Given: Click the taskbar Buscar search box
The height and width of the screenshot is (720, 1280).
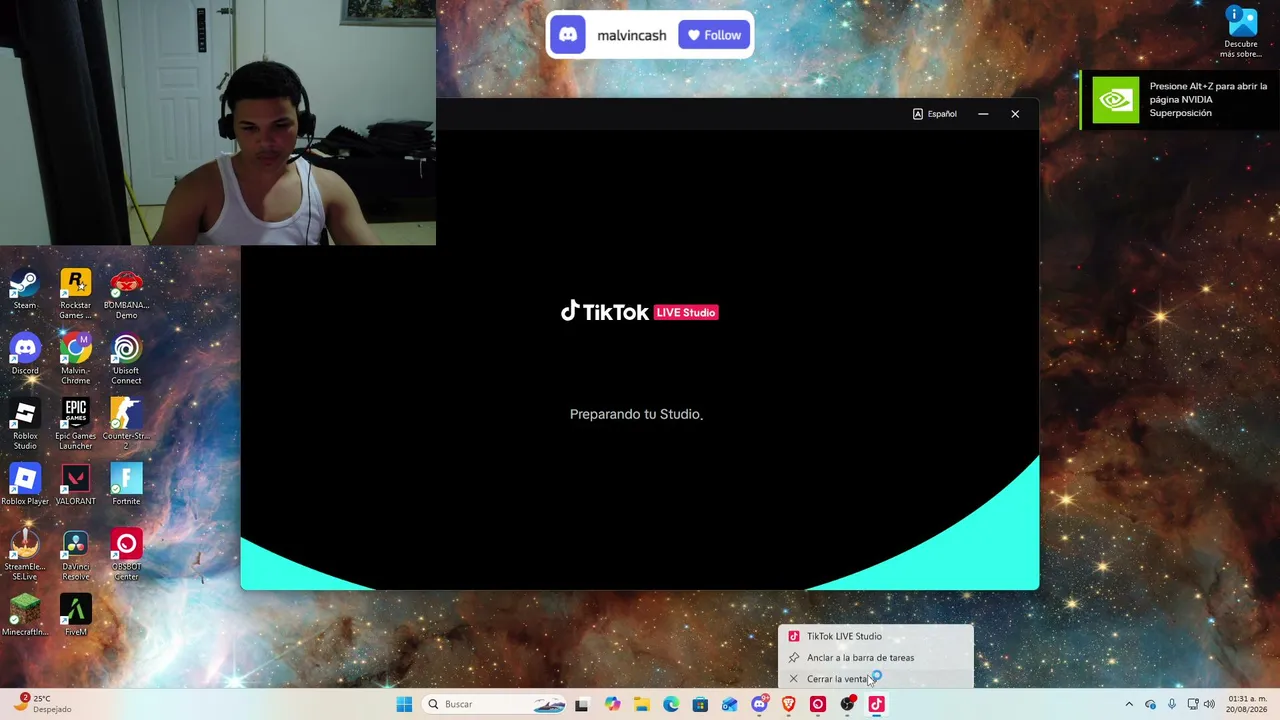Looking at the screenshot, I should click(492, 704).
